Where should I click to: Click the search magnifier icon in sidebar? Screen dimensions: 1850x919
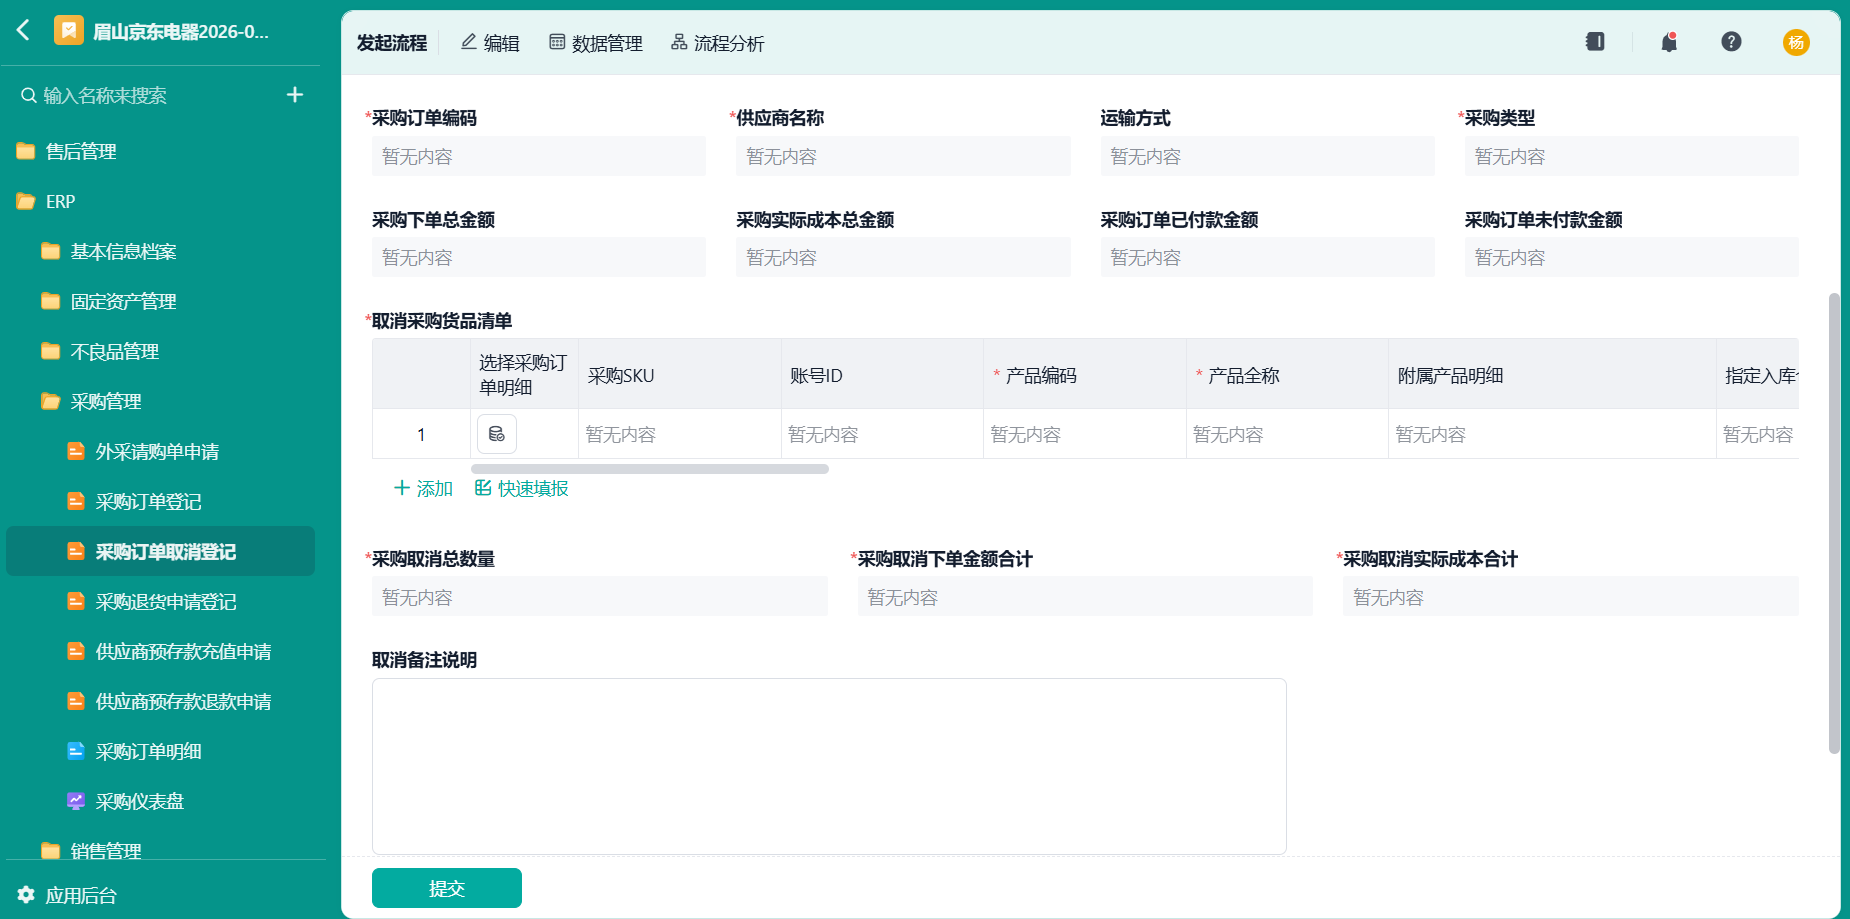29,95
